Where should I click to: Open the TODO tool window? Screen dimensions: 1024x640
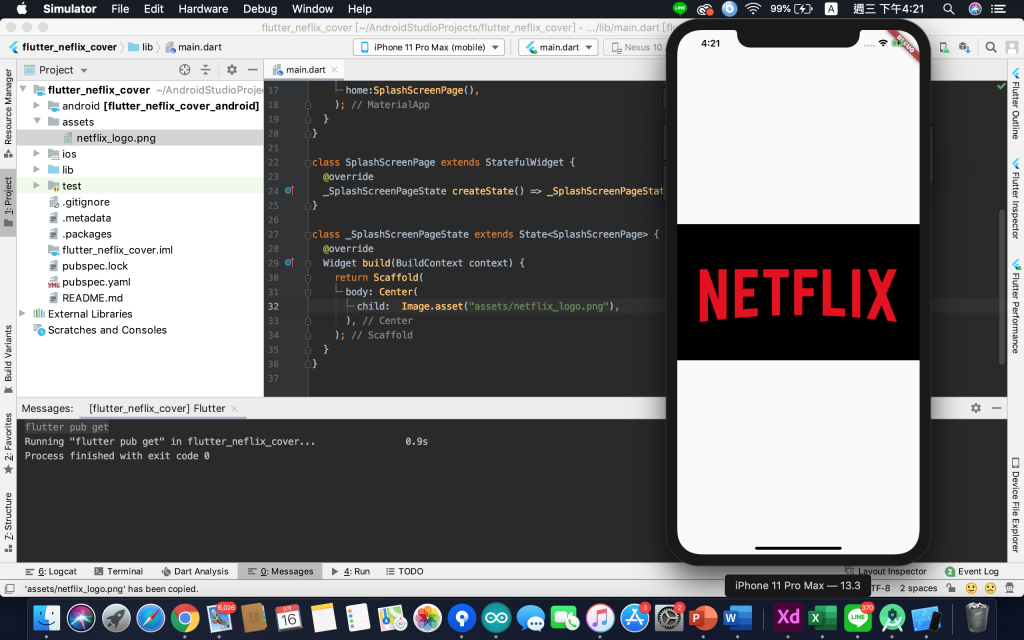(x=404, y=571)
